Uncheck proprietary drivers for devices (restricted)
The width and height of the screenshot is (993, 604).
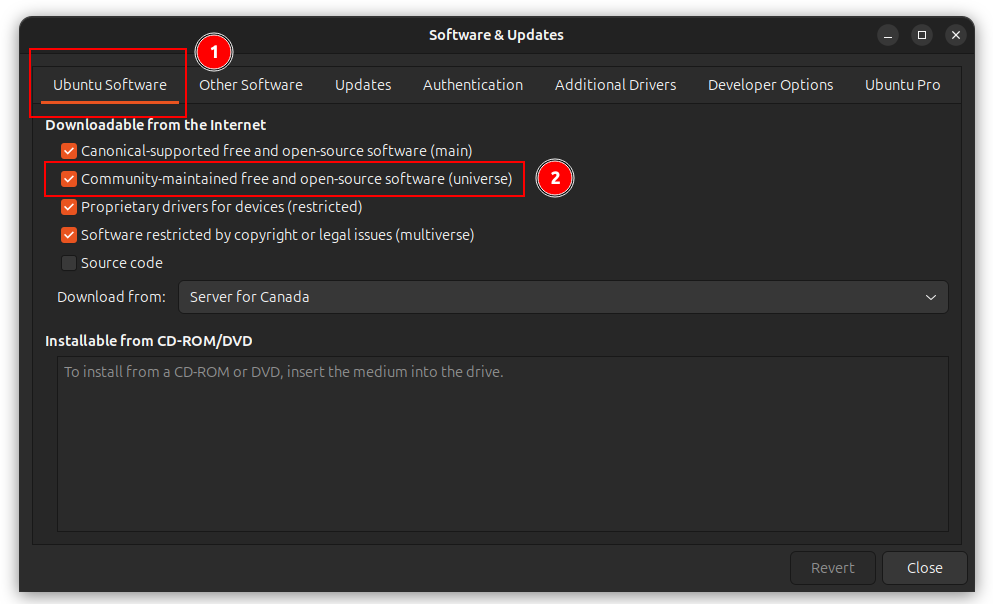(68, 207)
